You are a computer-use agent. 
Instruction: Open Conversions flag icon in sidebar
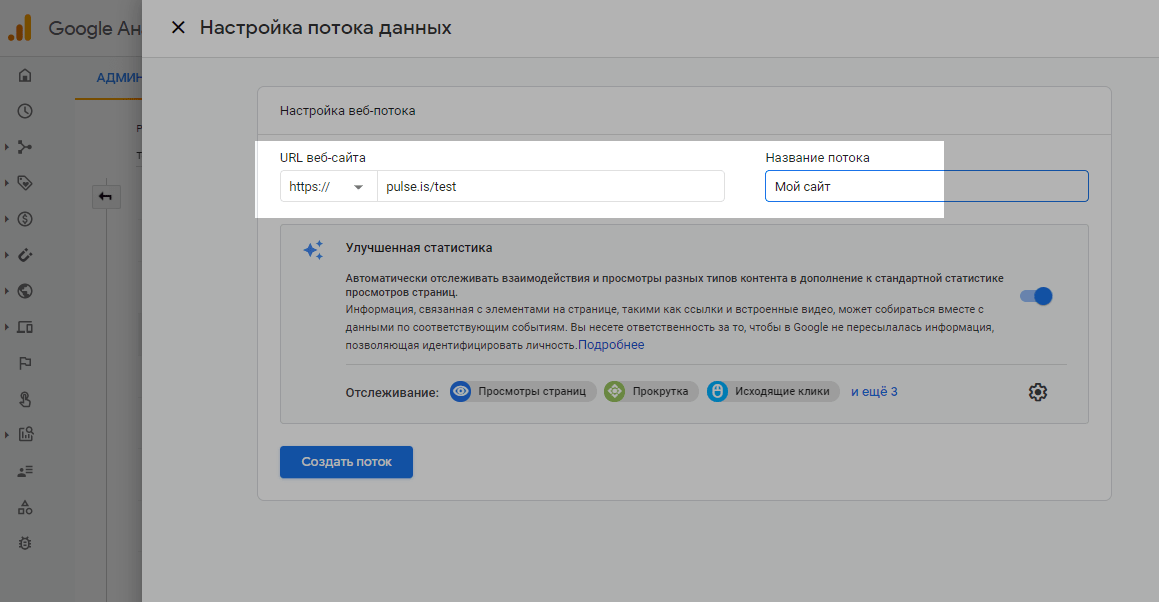[25, 363]
